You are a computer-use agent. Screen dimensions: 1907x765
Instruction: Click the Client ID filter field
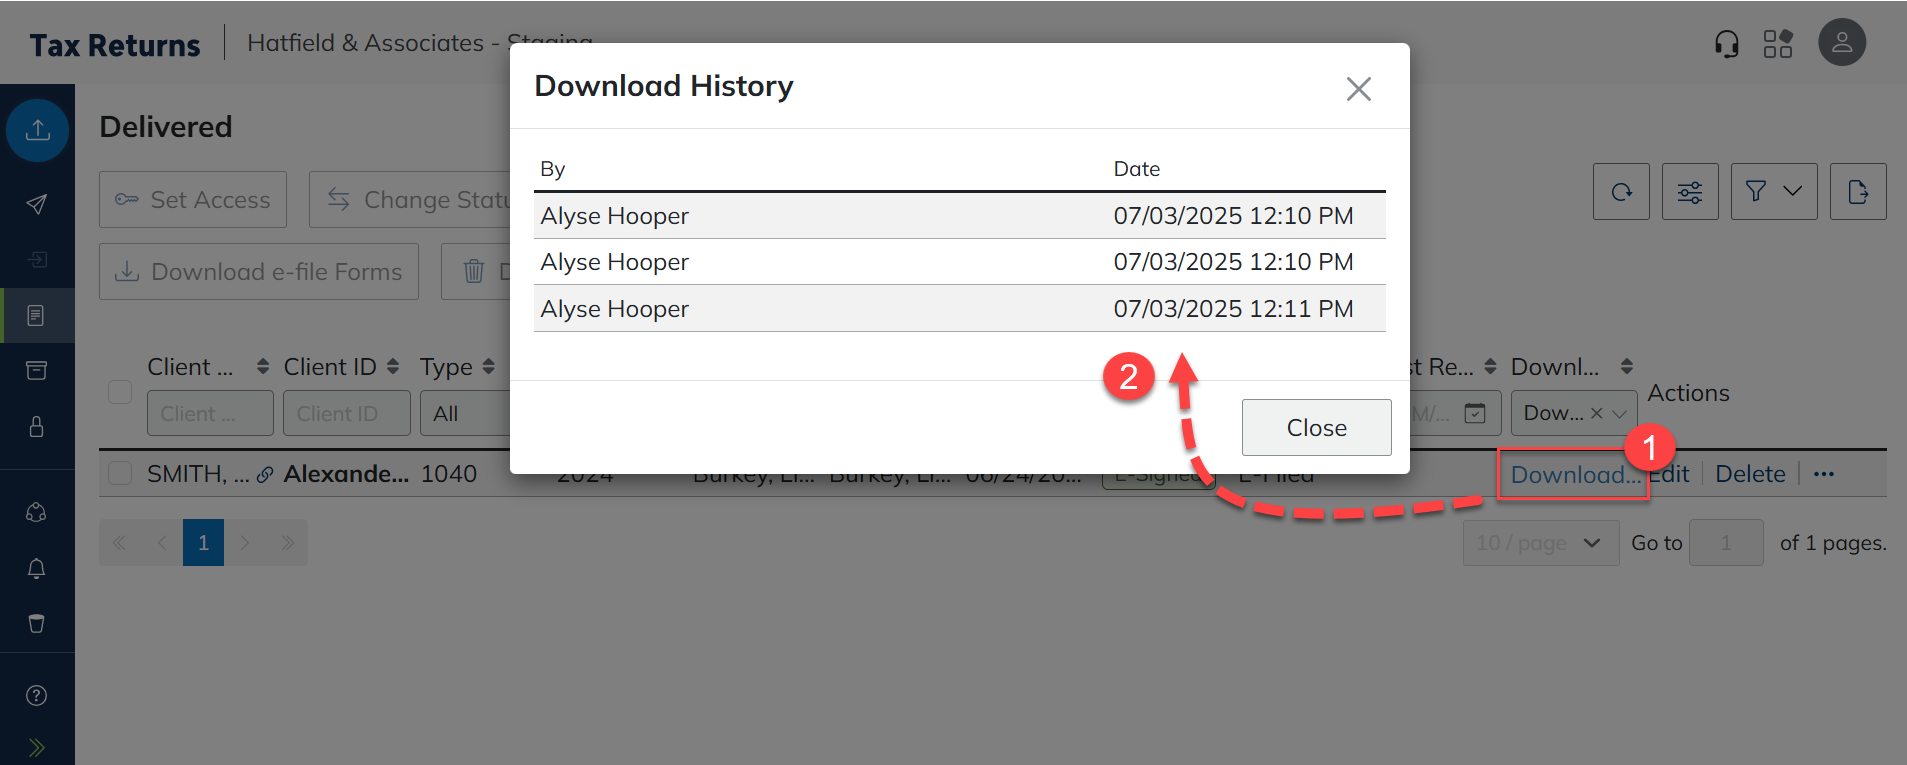[x=346, y=413]
